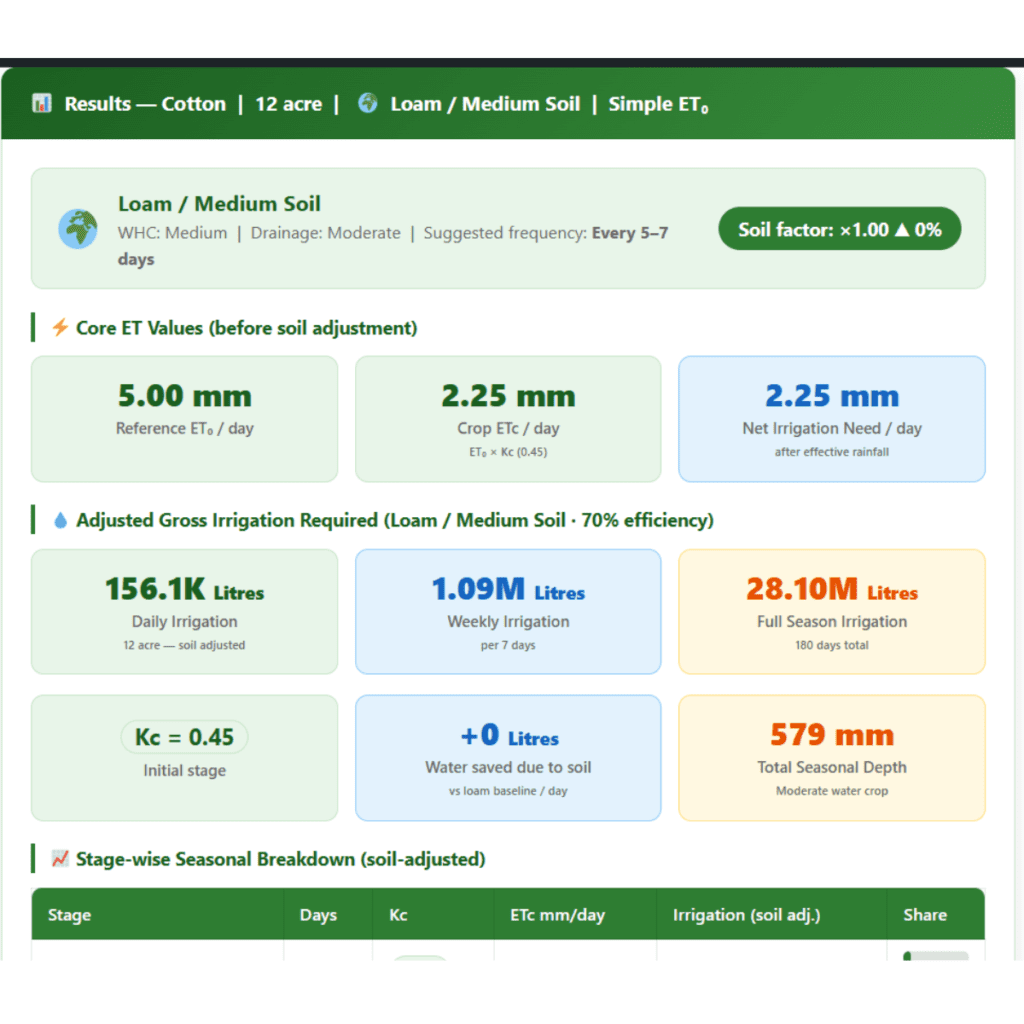
Task: Click the earth icon in the soil card
Action: [x=78, y=229]
